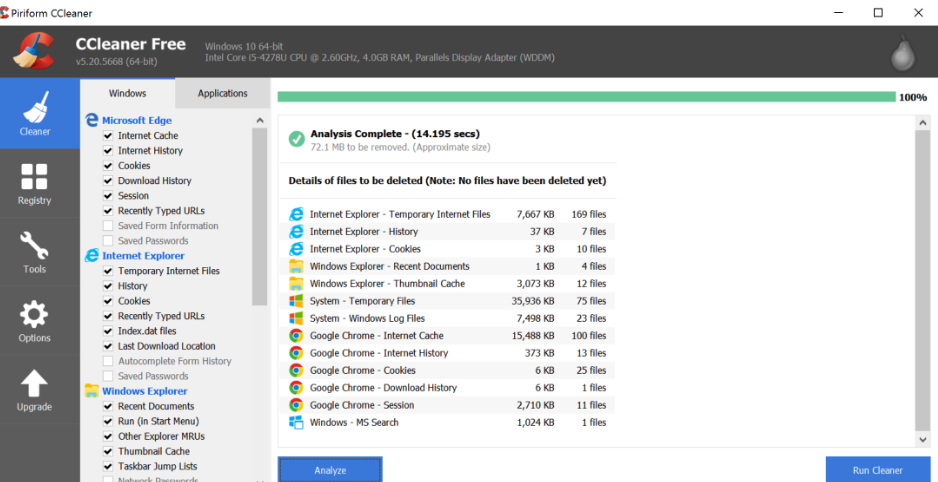Enable the Saved Form Information checkbox
The width and height of the screenshot is (938, 482).
(108, 226)
